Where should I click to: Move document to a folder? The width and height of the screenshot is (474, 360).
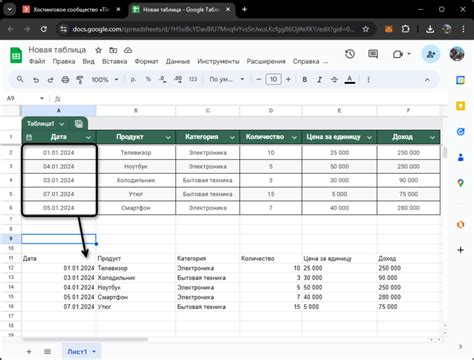tap(113, 50)
